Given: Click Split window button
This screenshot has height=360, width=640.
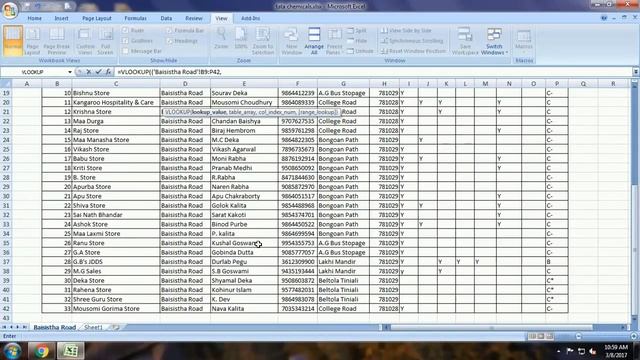Looking at the screenshot, I should [357, 31].
